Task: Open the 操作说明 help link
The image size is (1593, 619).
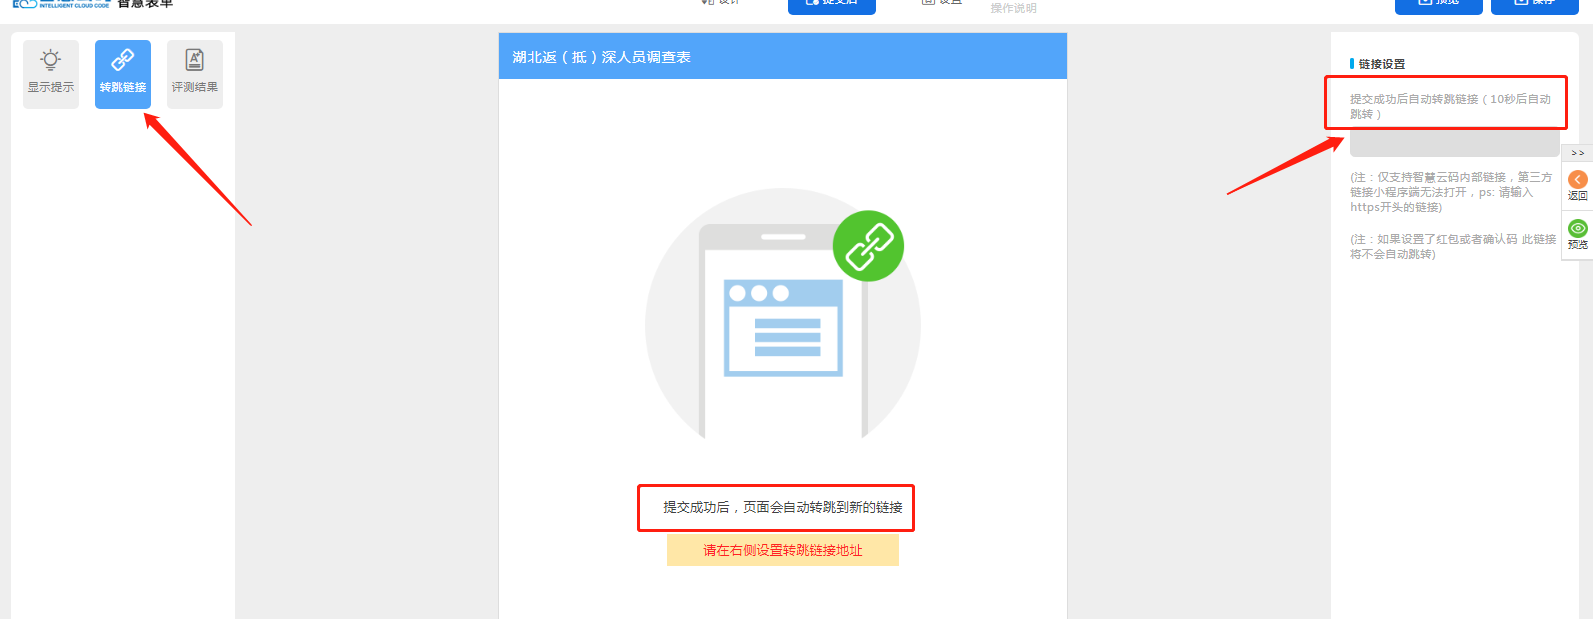Action: click(1013, 8)
